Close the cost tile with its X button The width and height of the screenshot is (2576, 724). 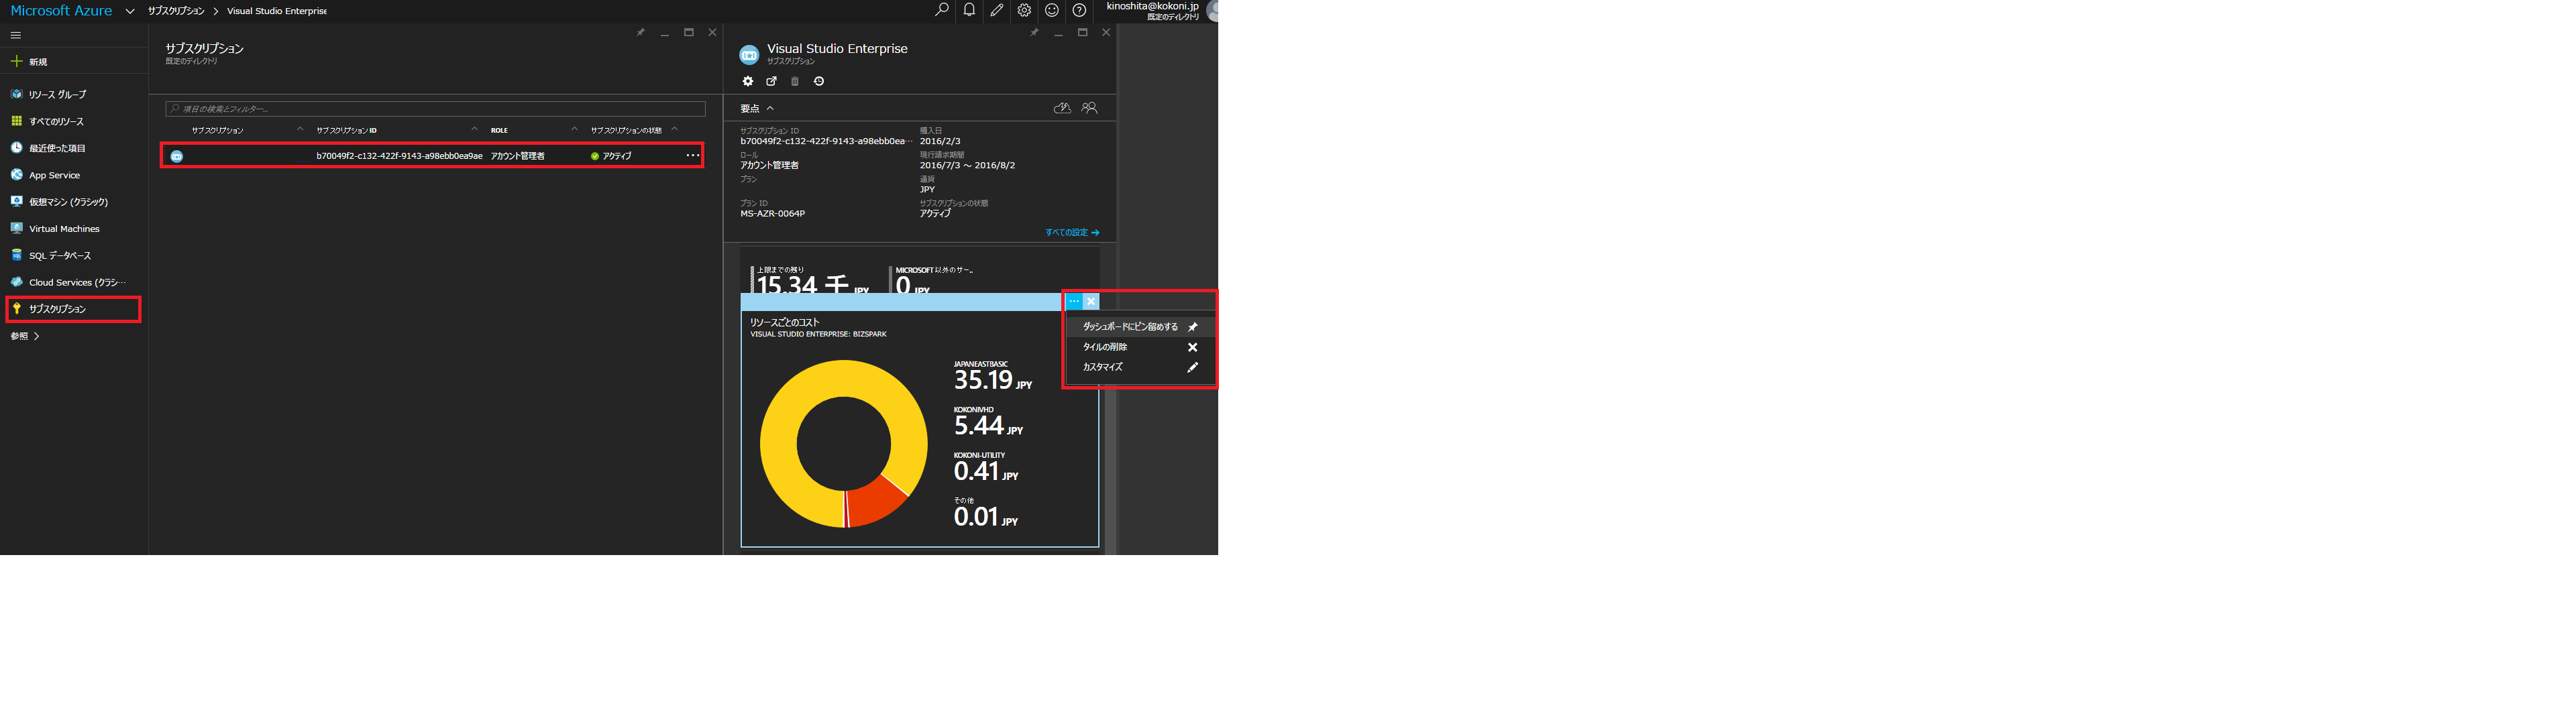[x=1091, y=301]
